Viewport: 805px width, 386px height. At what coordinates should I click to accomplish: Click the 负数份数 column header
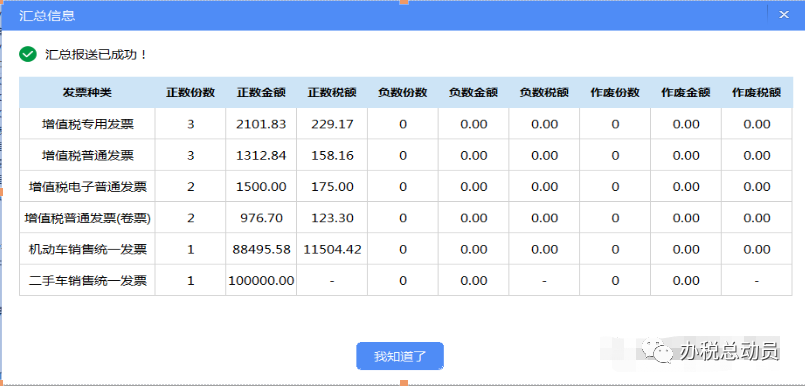[x=403, y=93]
